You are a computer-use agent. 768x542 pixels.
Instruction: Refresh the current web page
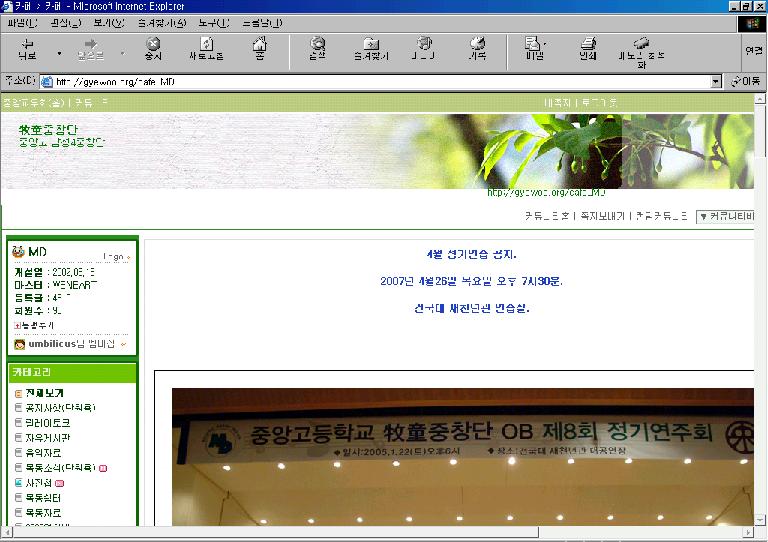tap(206, 48)
